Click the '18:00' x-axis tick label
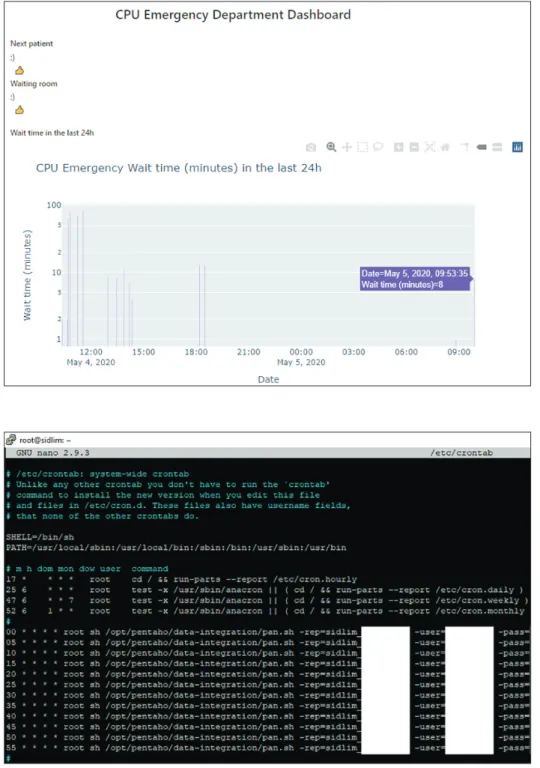Screen dimensions: 540x768 [x=196, y=352]
